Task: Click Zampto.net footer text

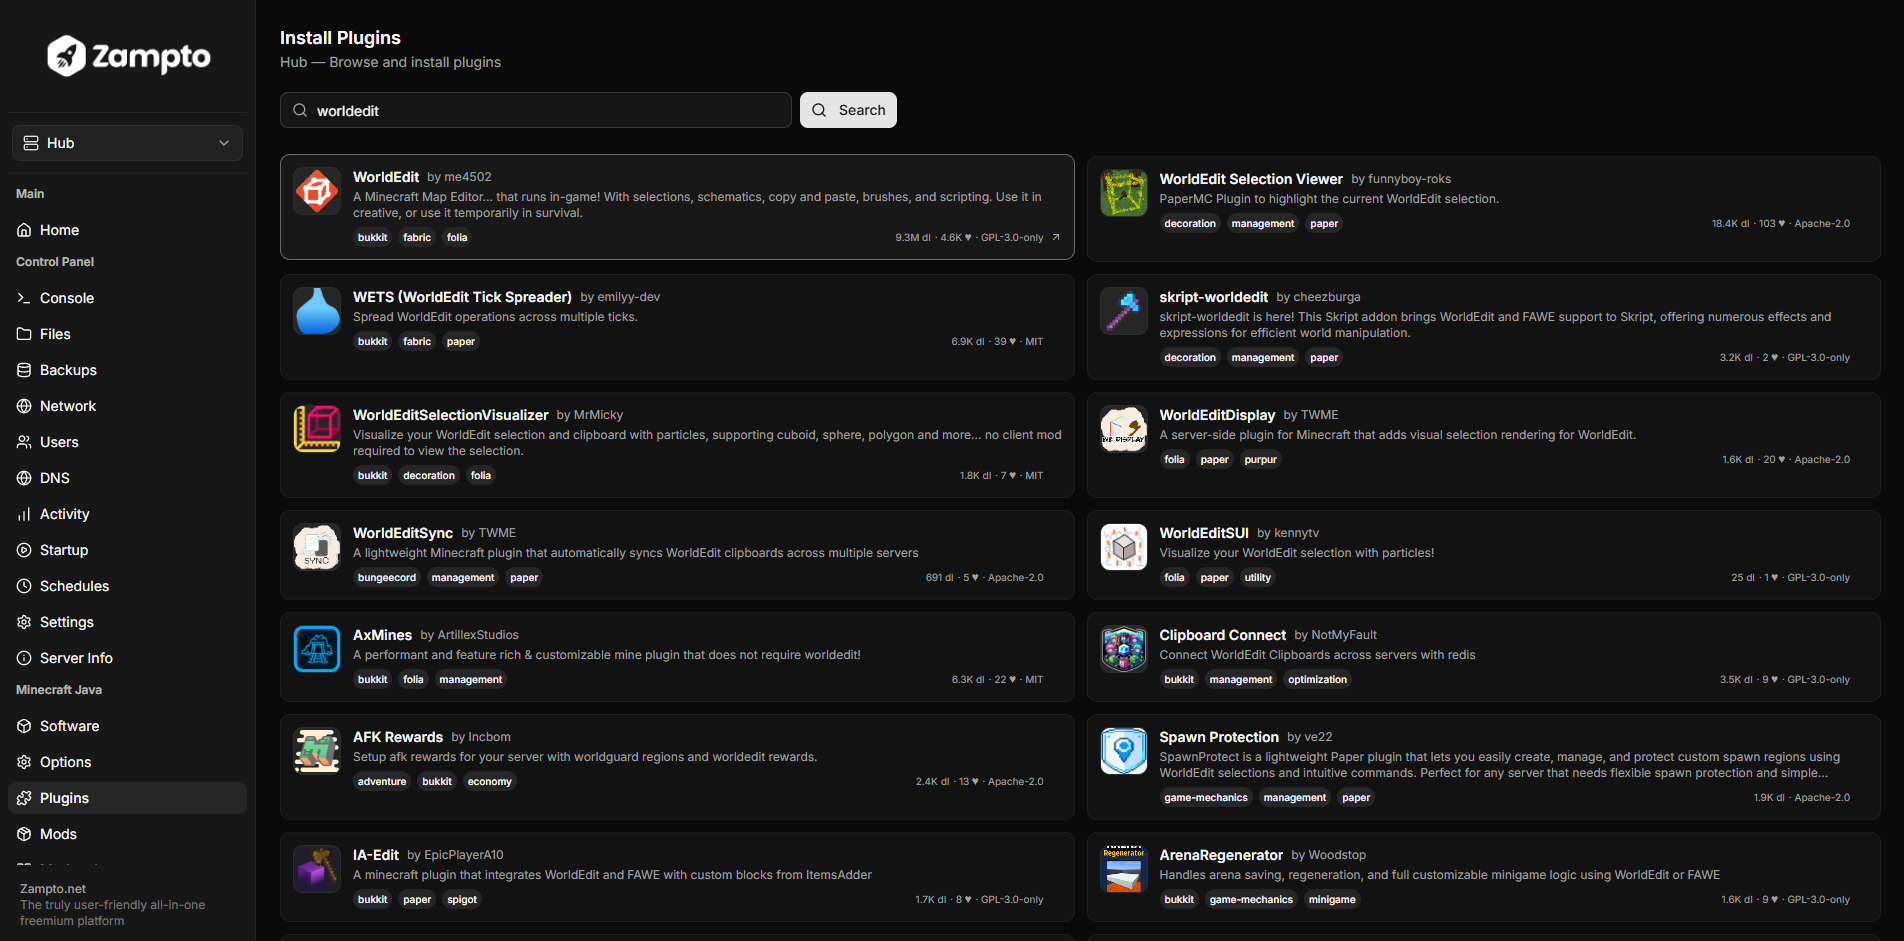Action: coord(53,889)
